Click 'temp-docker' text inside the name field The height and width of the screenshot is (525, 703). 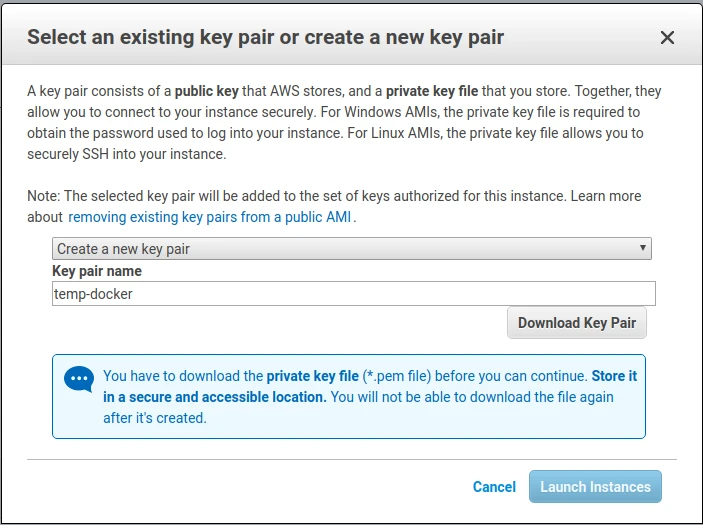[x=93, y=294]
